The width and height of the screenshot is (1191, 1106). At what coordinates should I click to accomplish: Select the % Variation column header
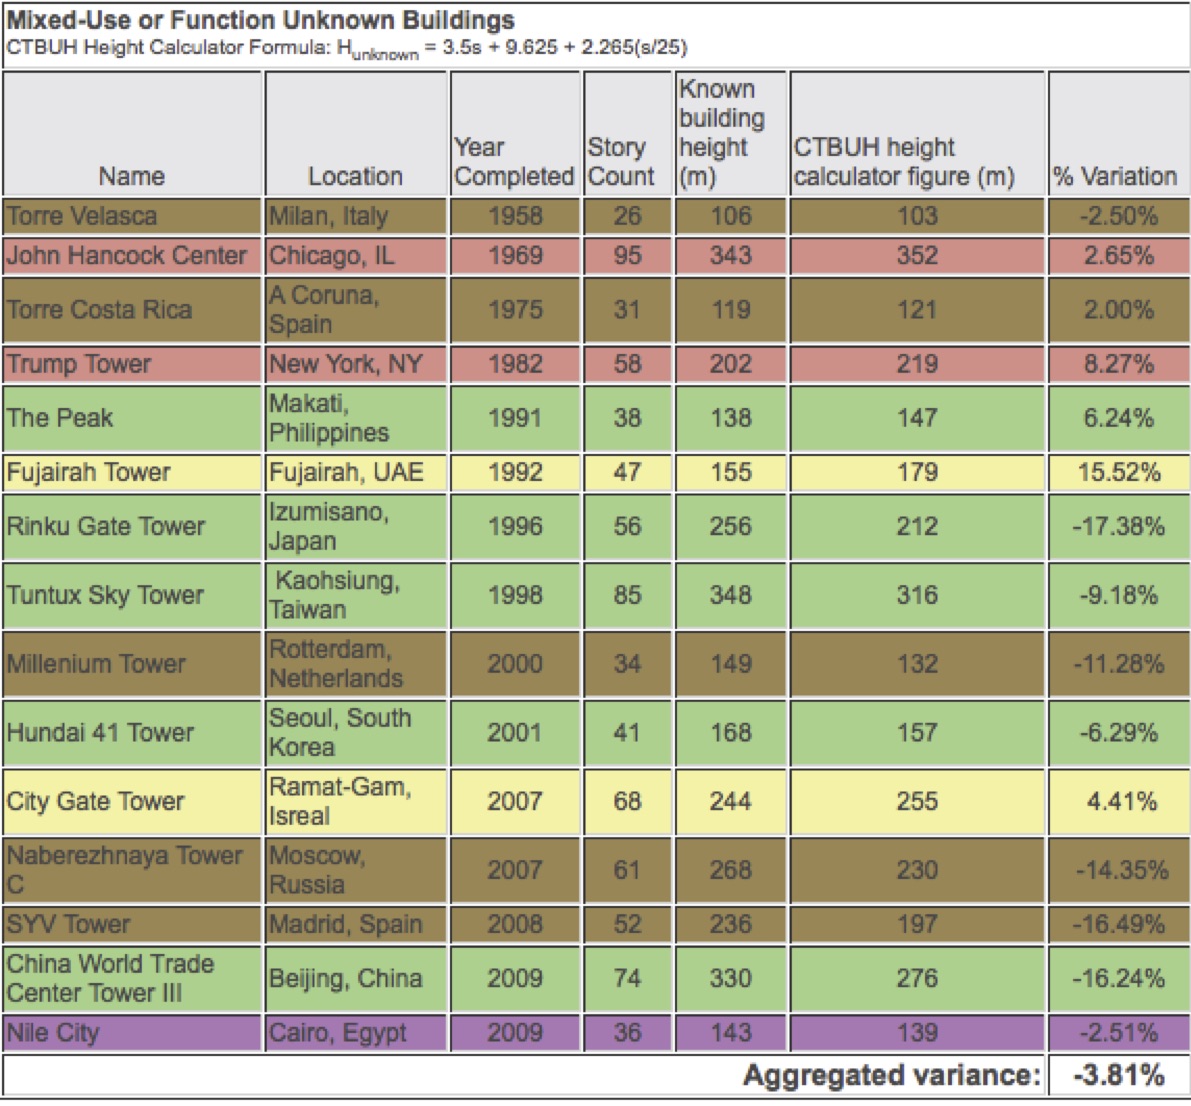click(x=1115, y=176)
